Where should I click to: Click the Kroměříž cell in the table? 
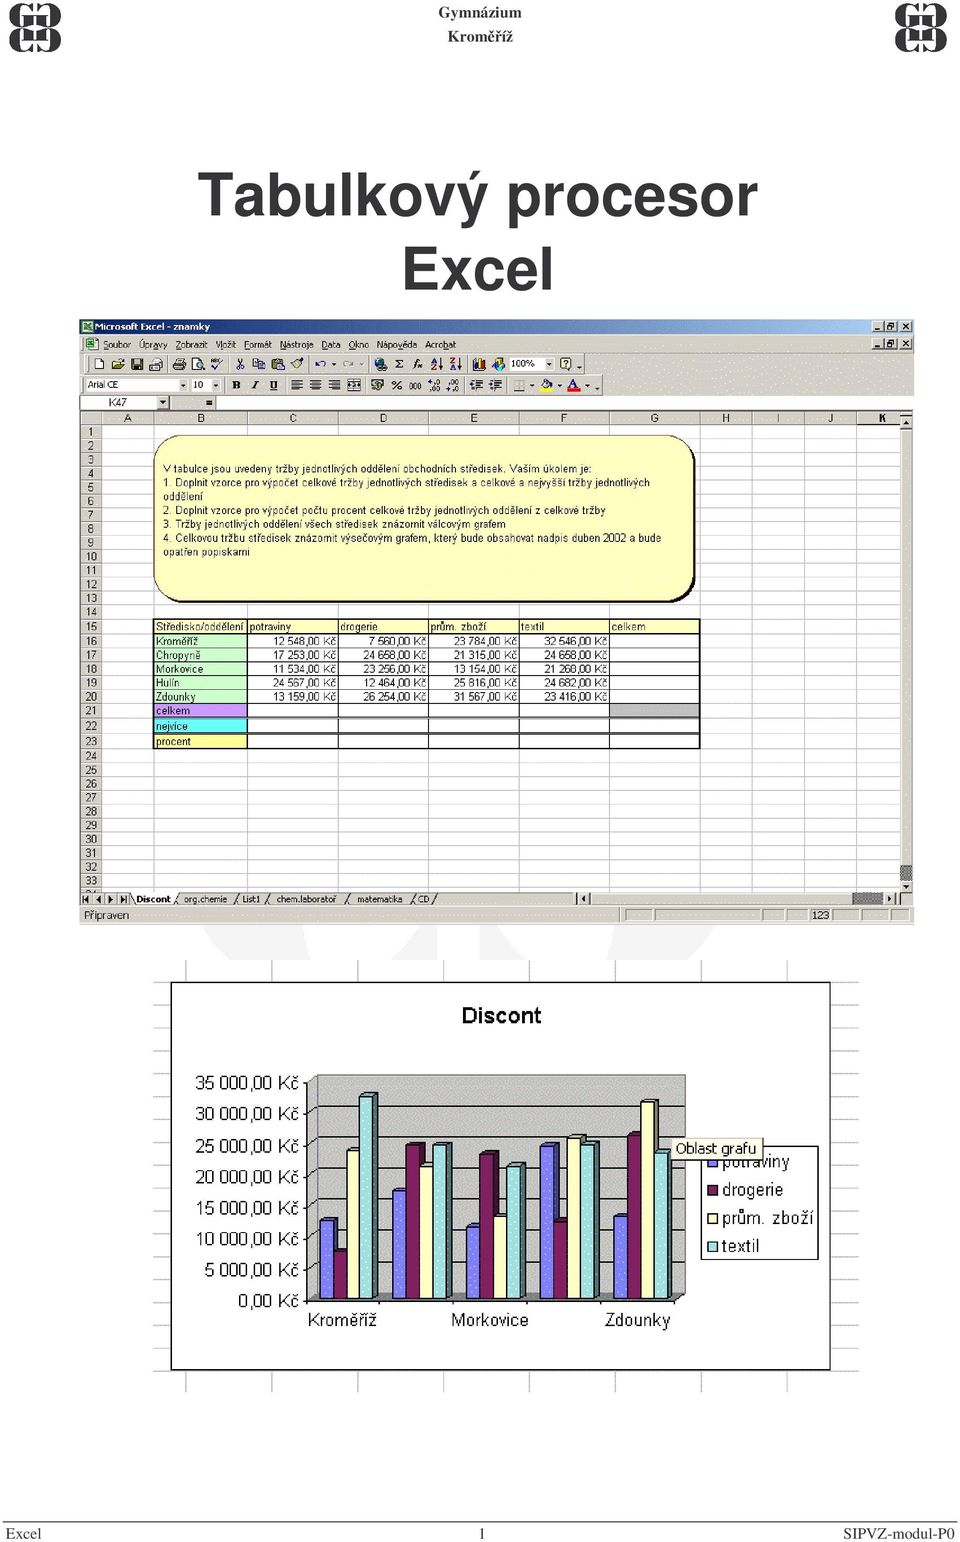click(x=200, y=641)
